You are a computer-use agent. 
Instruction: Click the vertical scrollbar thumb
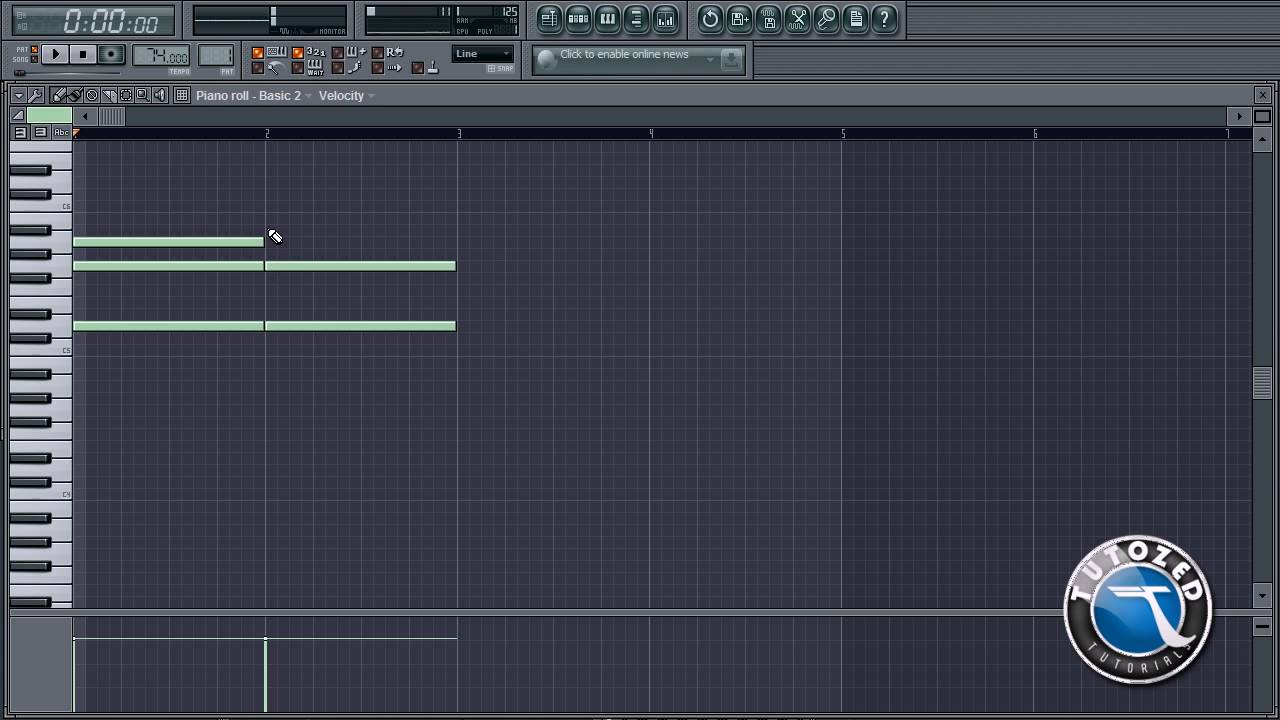[1262, 384]
